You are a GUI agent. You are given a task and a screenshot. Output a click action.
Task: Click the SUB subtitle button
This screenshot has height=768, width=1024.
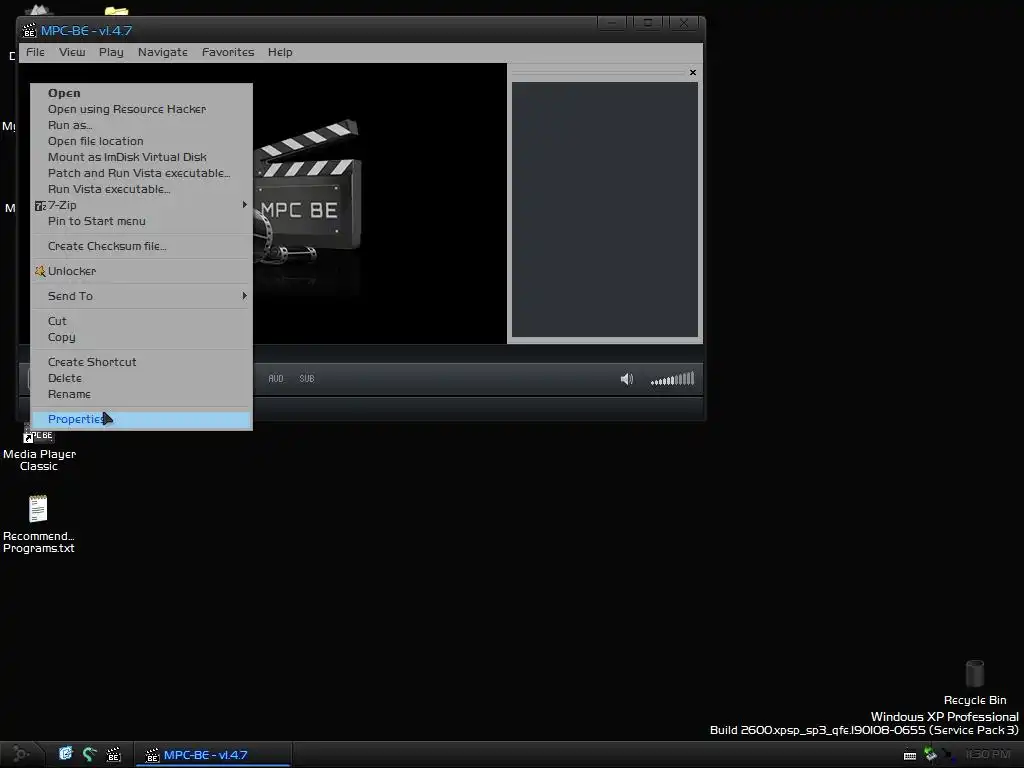point(306,379)
